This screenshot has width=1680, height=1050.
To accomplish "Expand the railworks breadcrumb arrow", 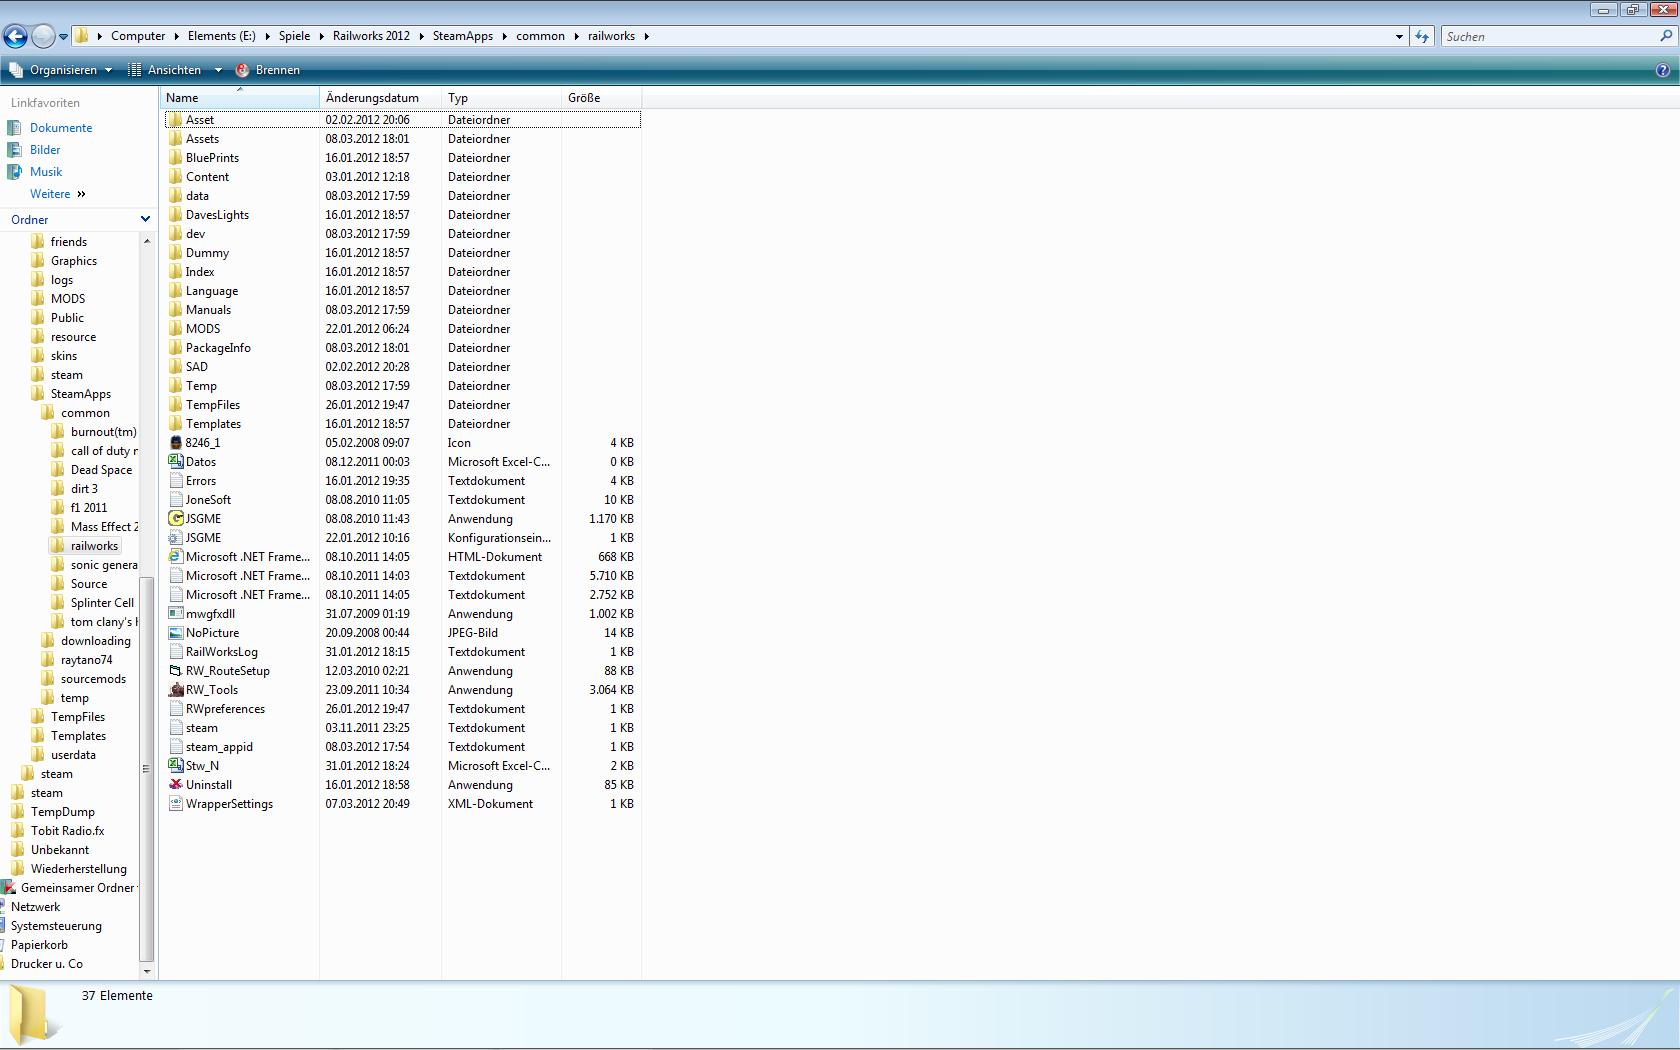I will click(647, 36).
